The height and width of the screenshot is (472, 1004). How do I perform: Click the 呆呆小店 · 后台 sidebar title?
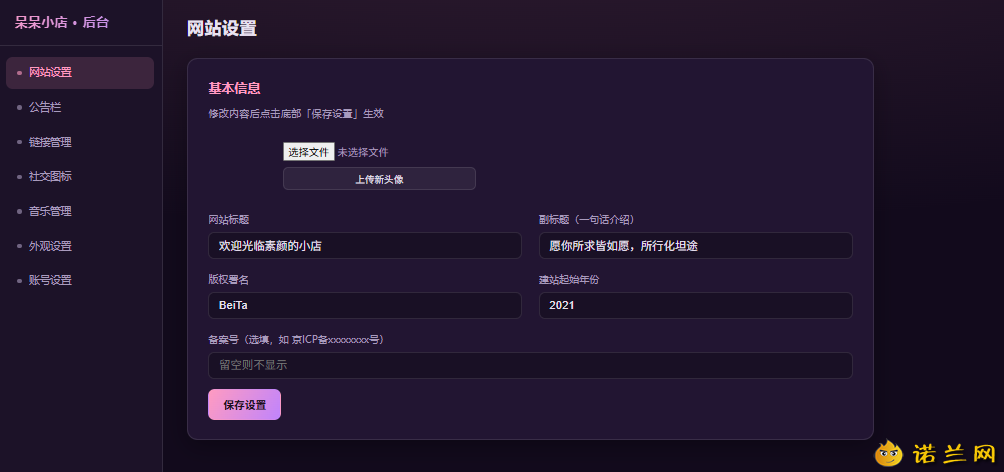pyautogui.click(x=61, y=22)
